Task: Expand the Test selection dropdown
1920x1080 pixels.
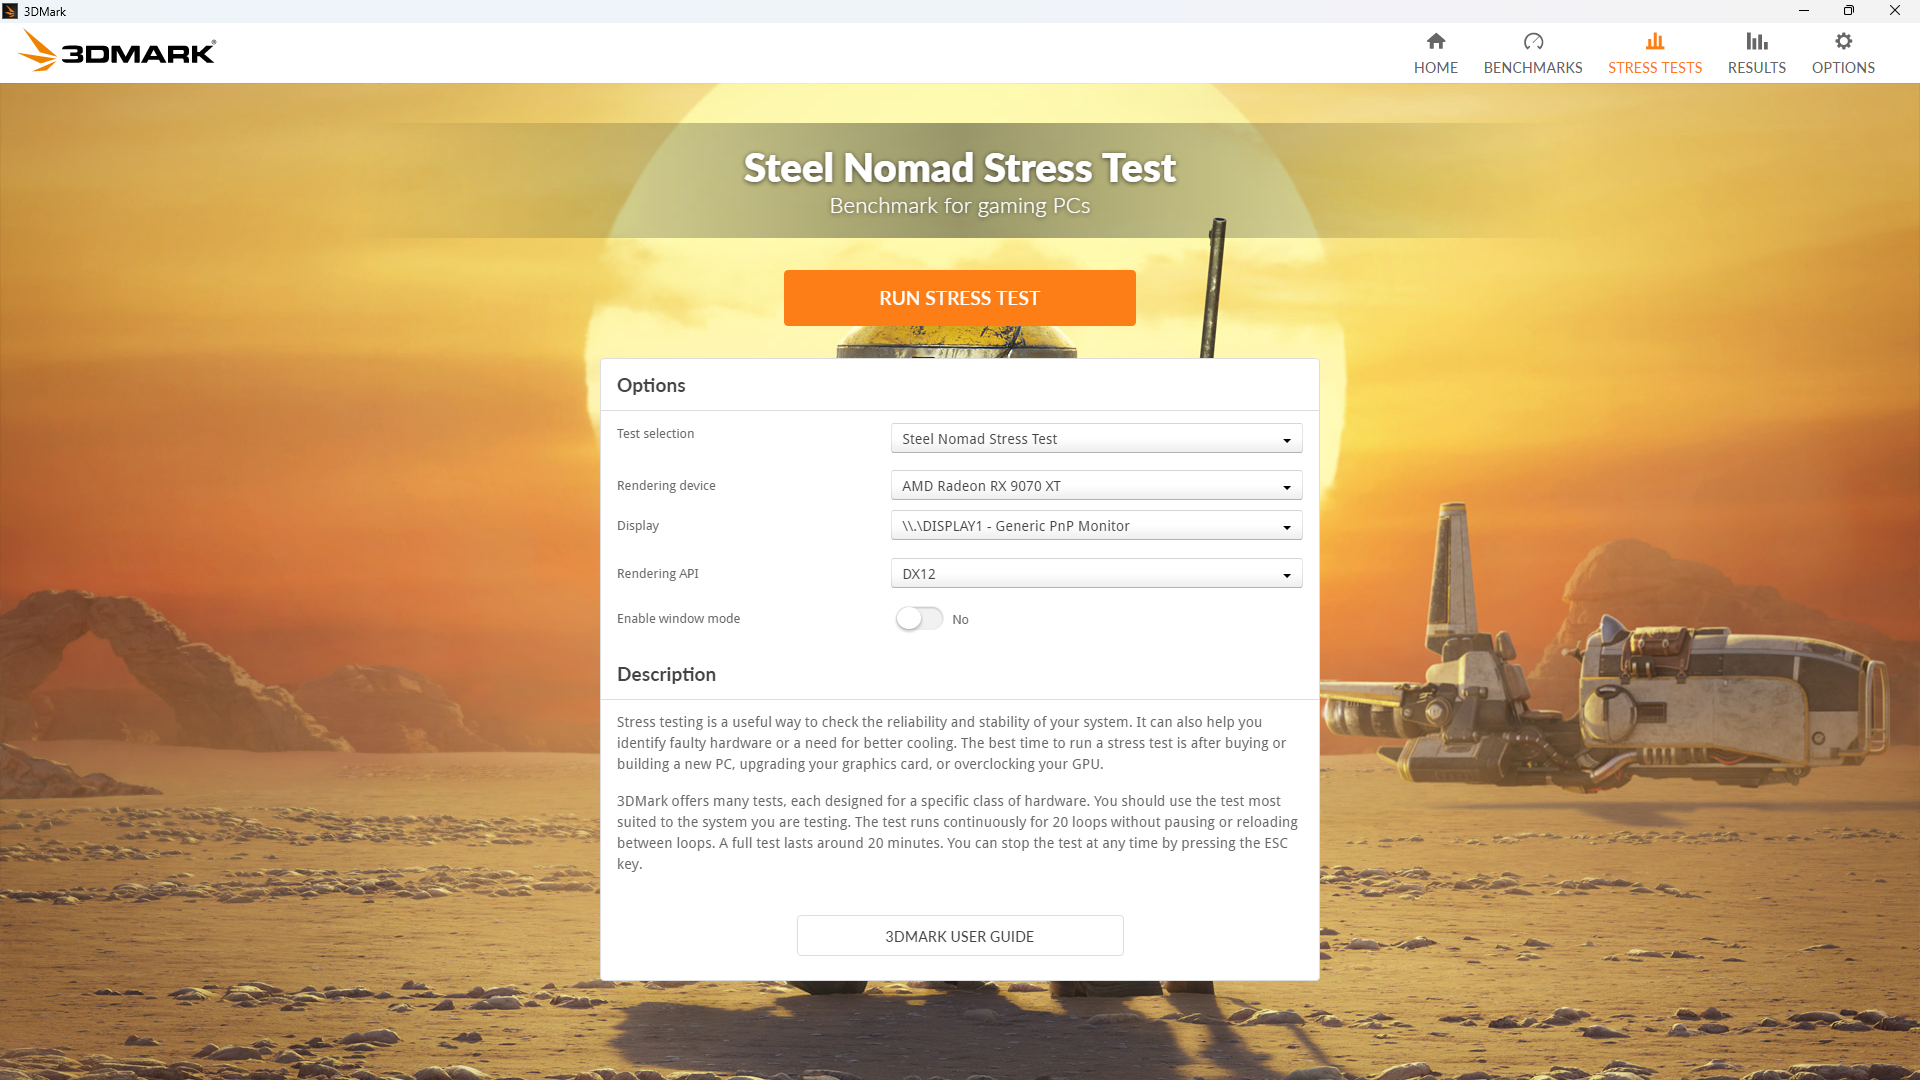Action: 1096,439
